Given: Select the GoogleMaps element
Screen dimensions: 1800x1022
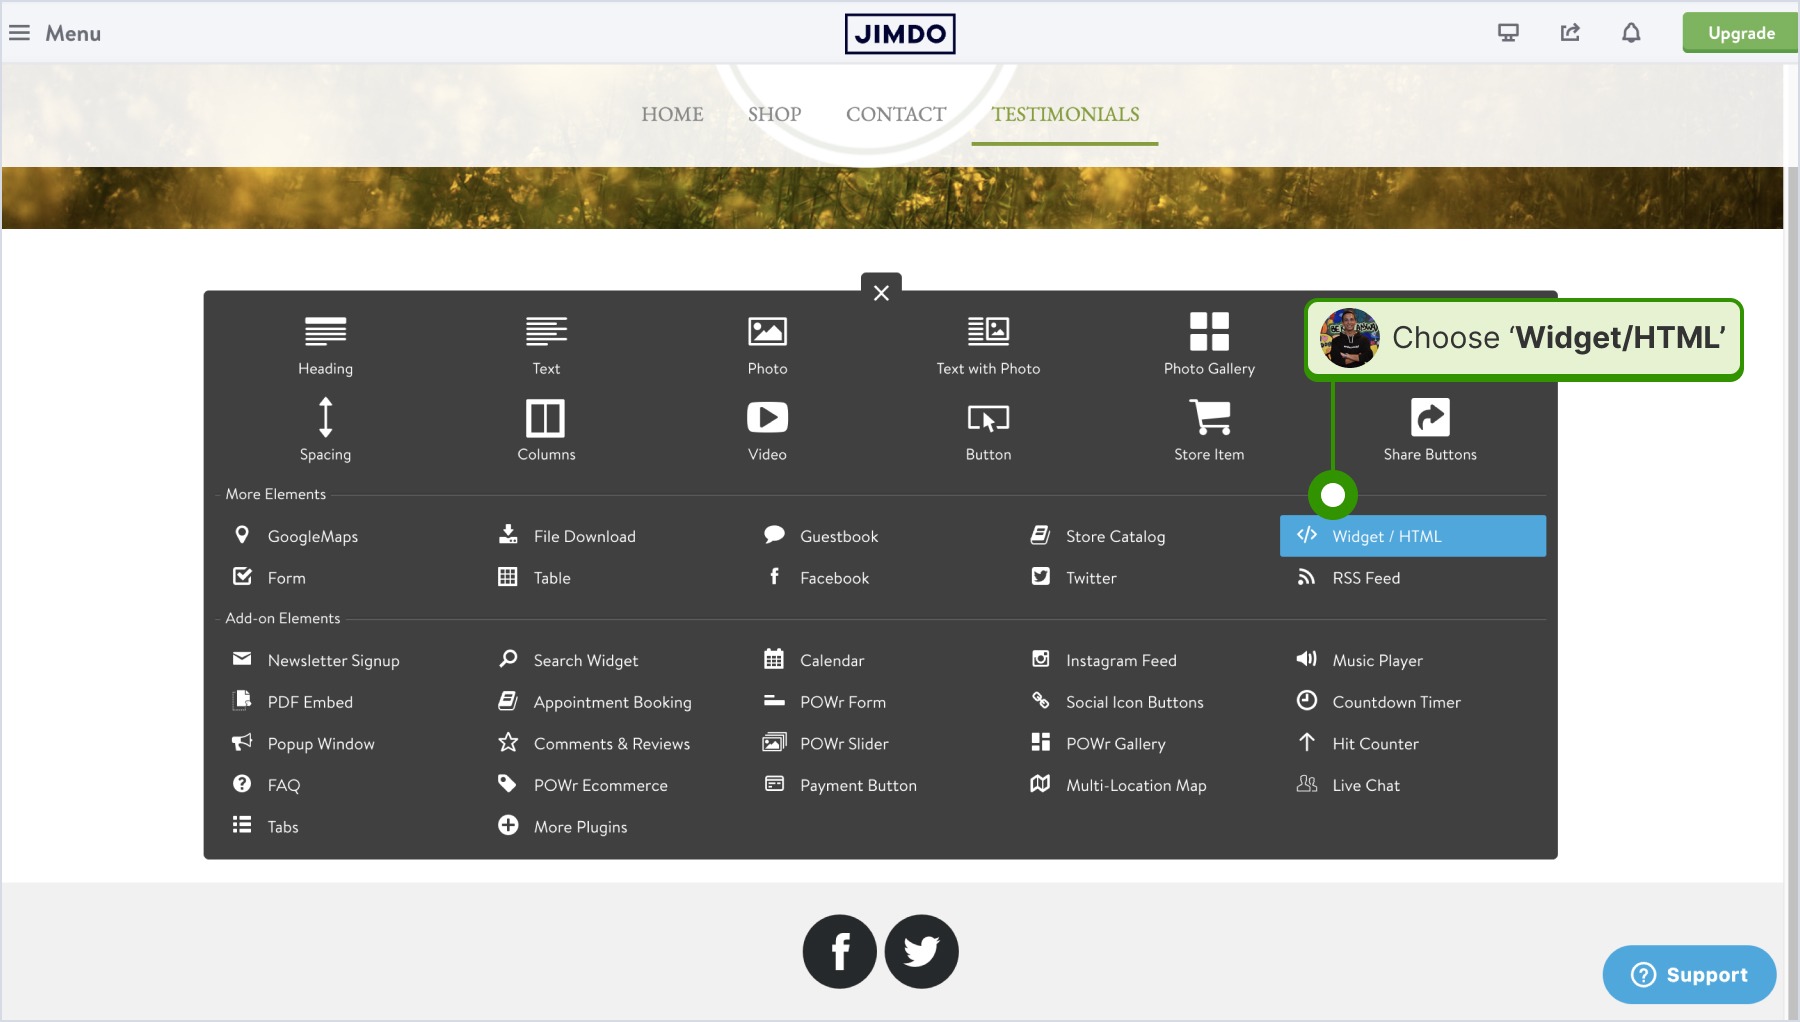Looking at the screenshot, I should pyautogui.click(x=295, y=536).
